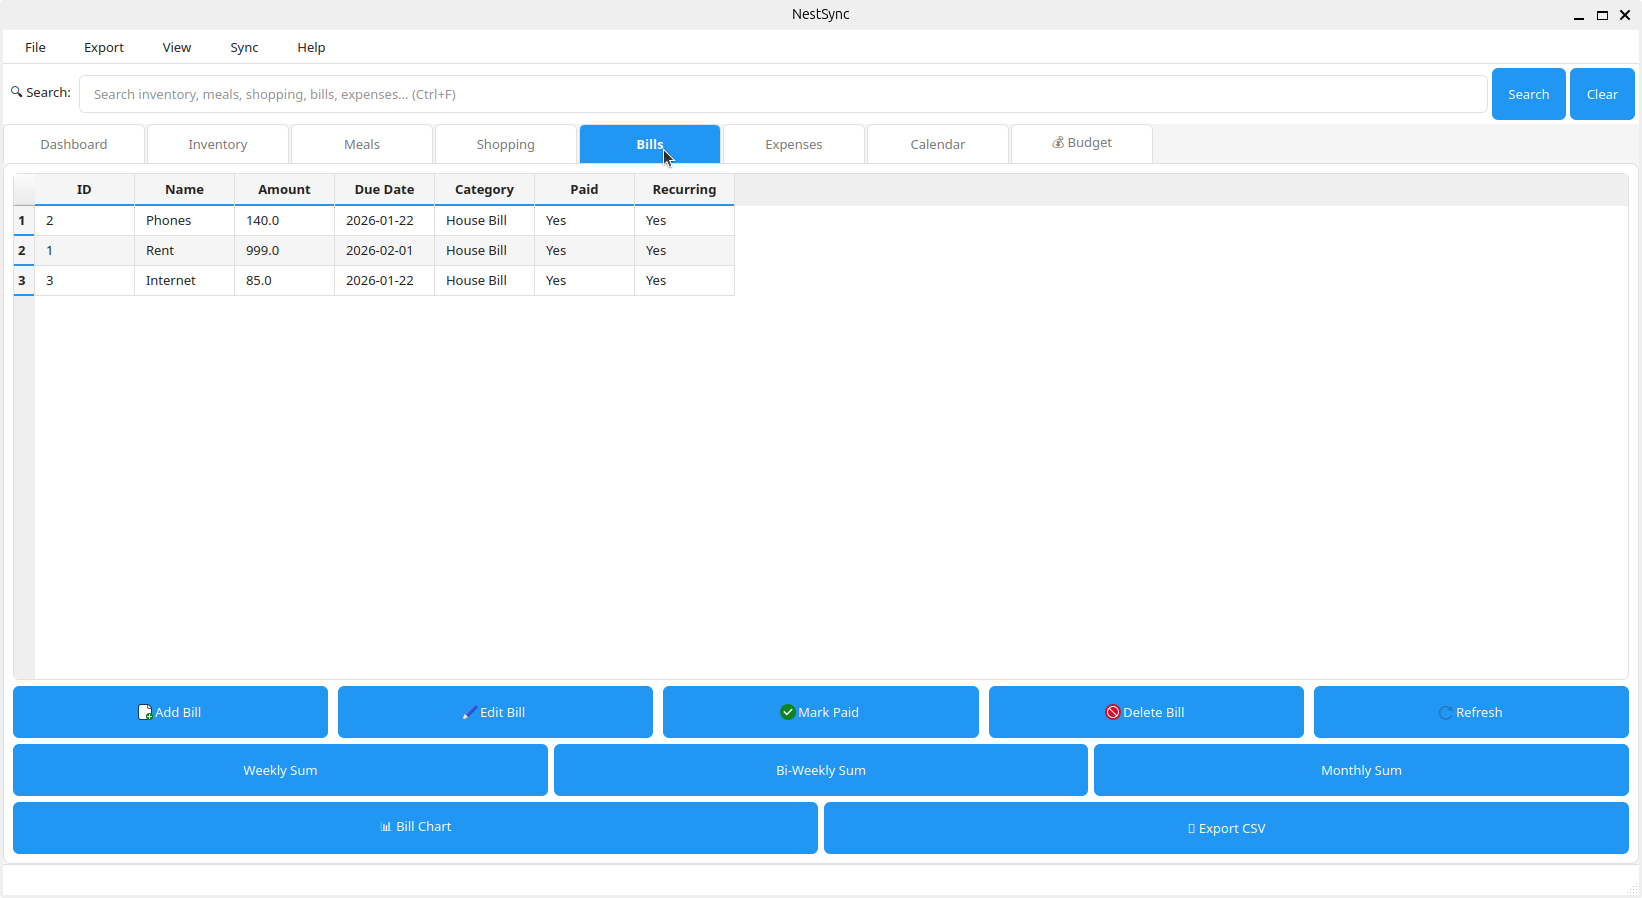Click the blue Search button
This screenshot has height=898, width=1642.
[x=1529, y=94]
